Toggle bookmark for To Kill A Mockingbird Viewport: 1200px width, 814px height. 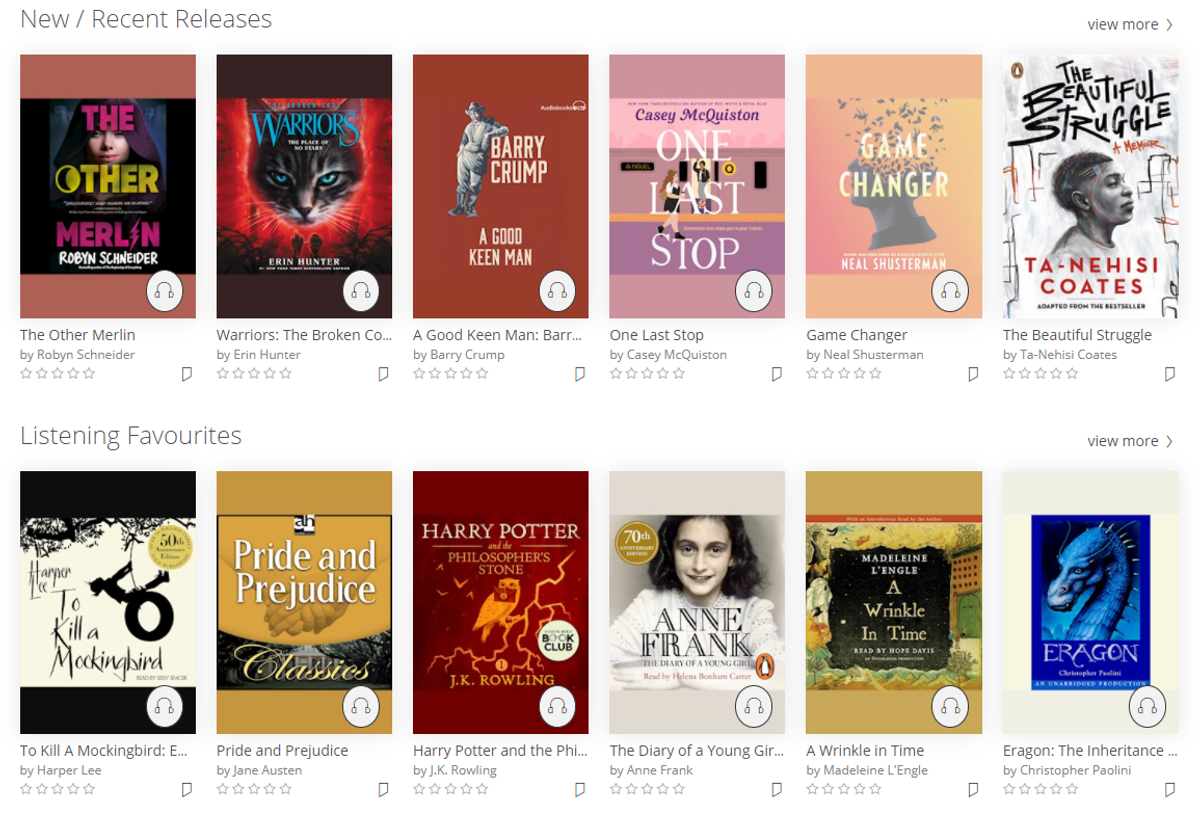(186, 790)
